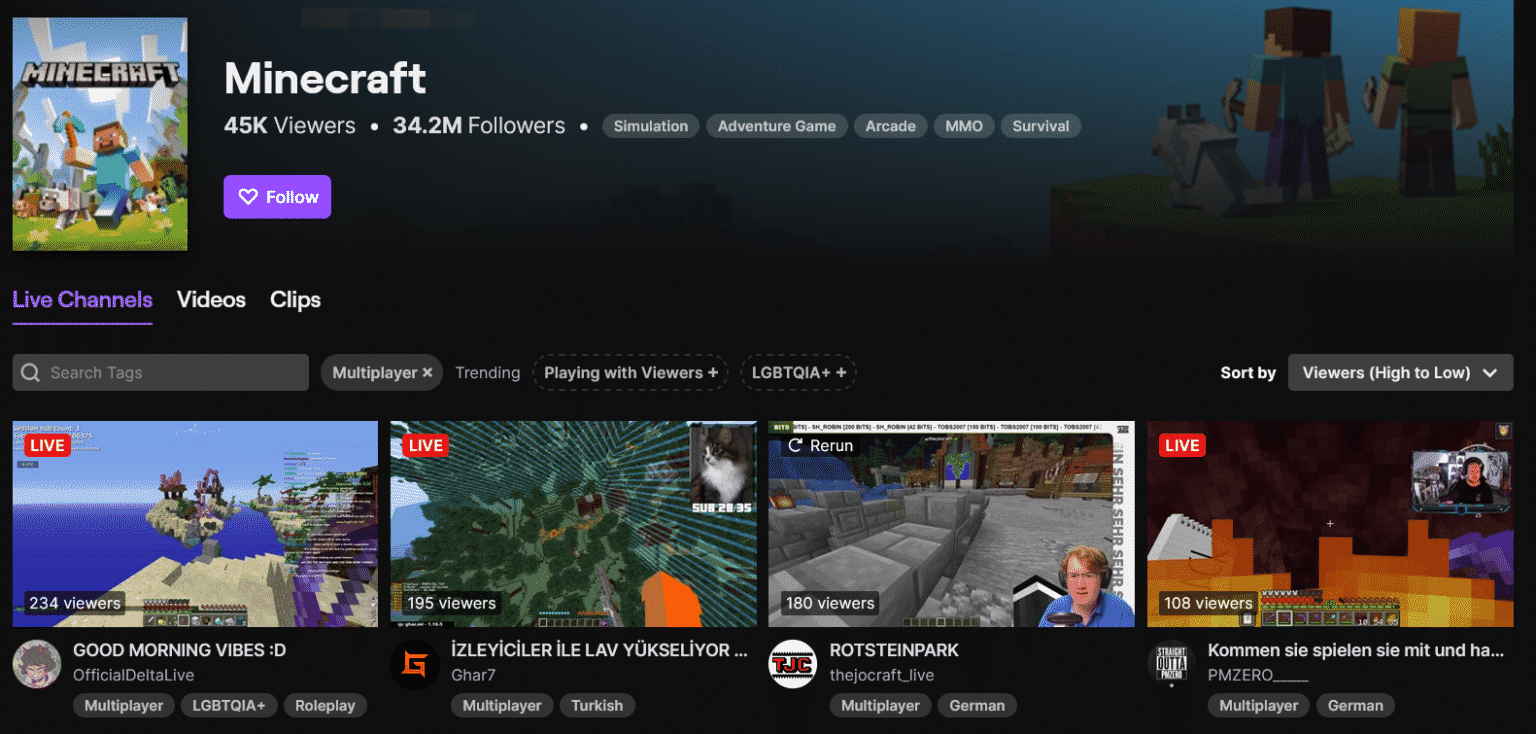Enable the Playing with Viewers filter
Screen dimensions: 1536x734
[x=630, y=372]
